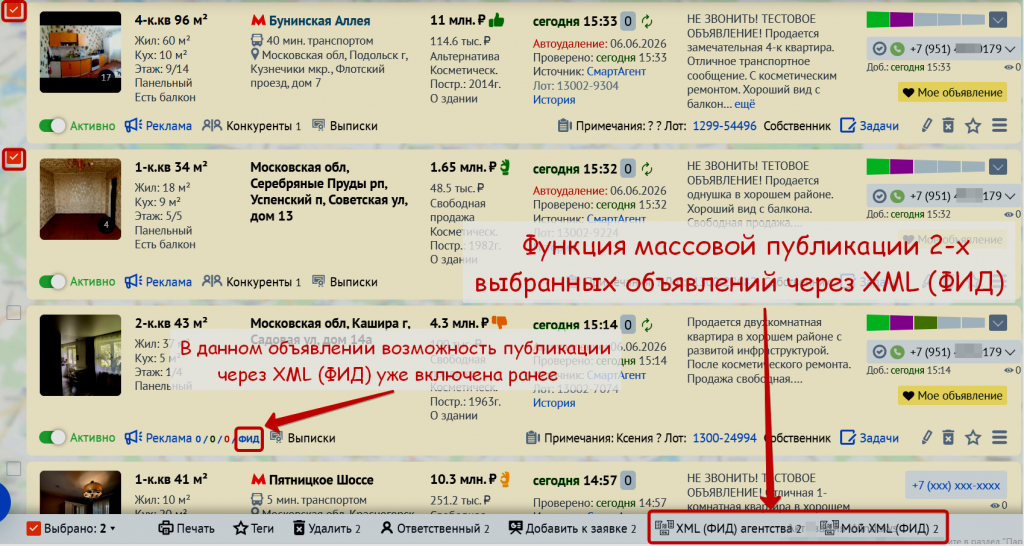Expand phone number chevron in 2-к.кв listing
The image size is (1024, 546).
pos(1011,352)
